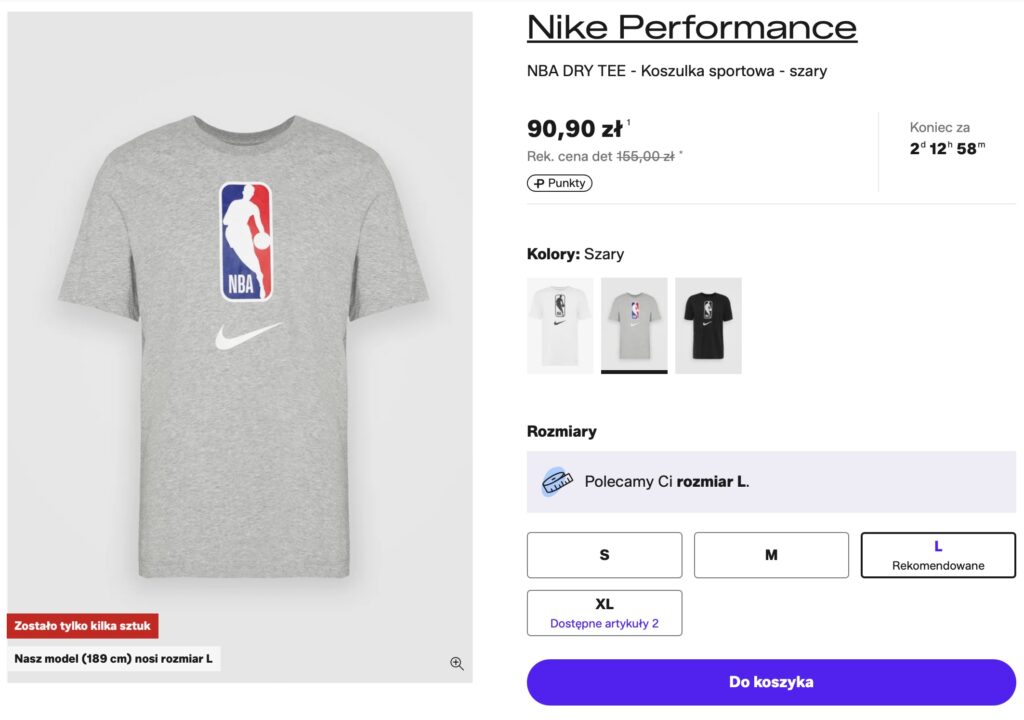Image resolution: width=1024 pixels, height=720 pixels.
Task: Click the model size info label
Action: pyautogui.click(x=113, y=659)
